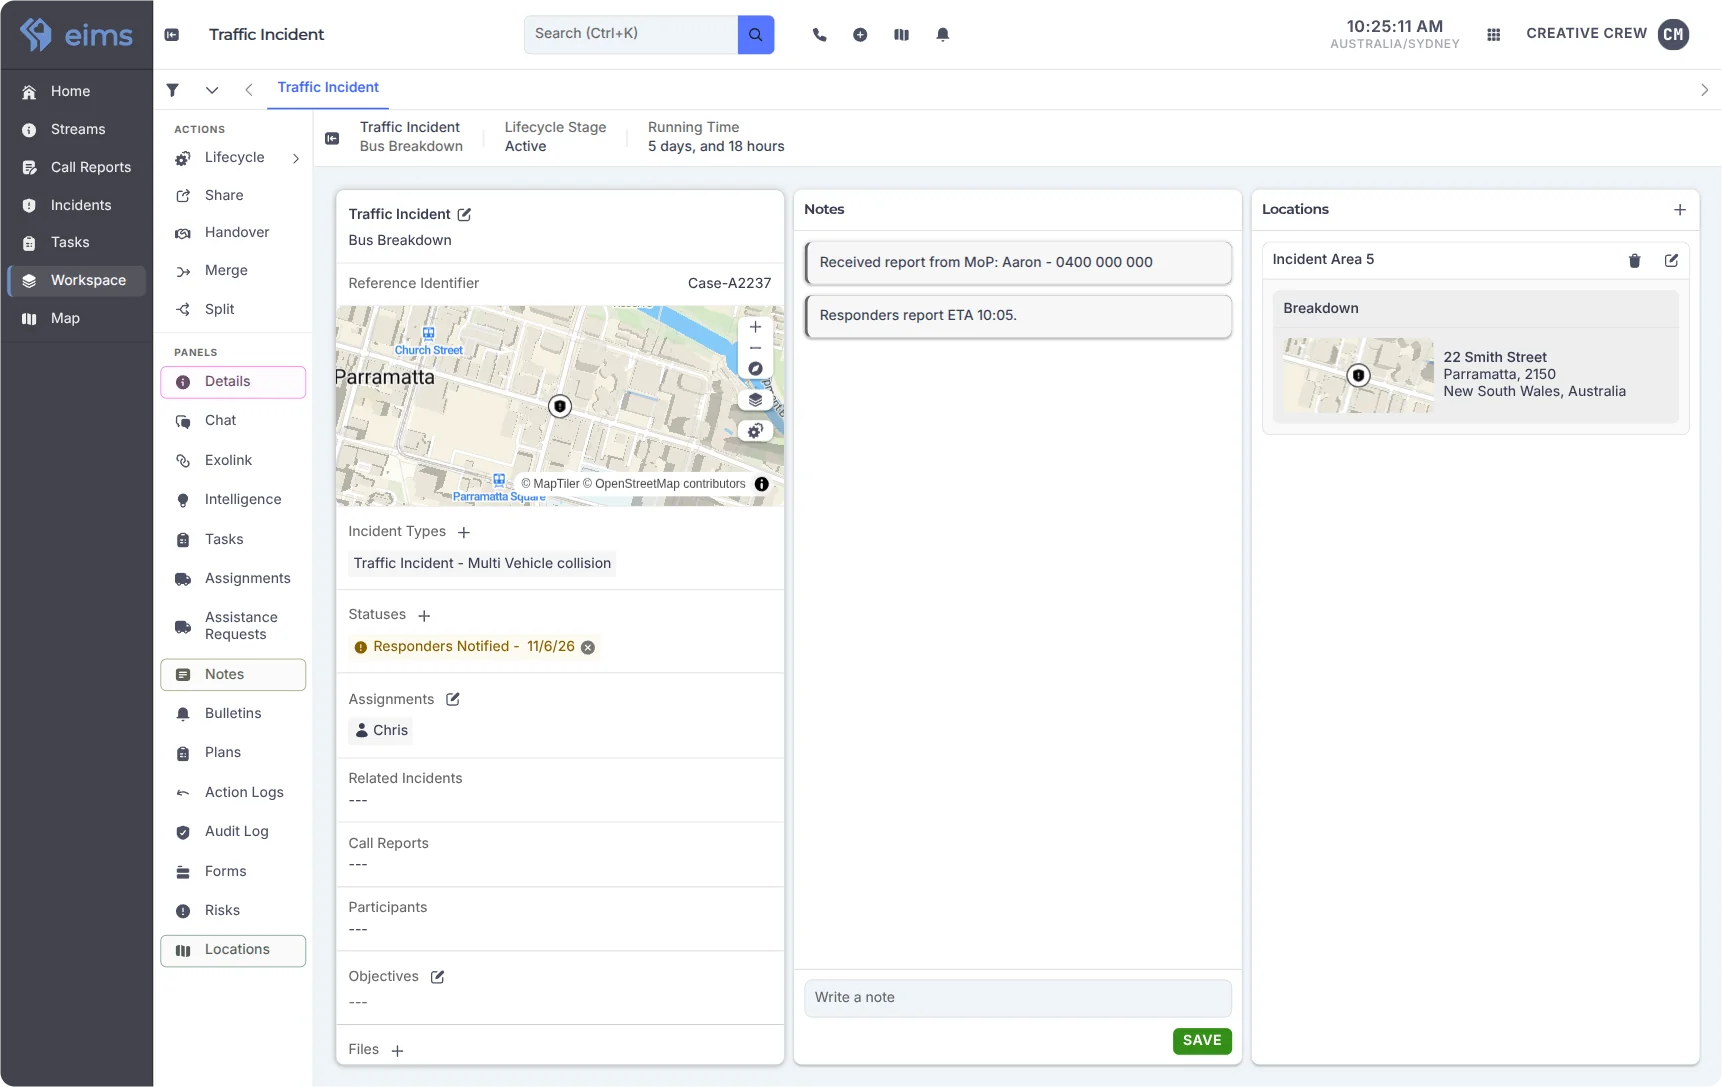Click the phone call icon in top bar
Screen dimensions: 1722x1087
point(820,35)
